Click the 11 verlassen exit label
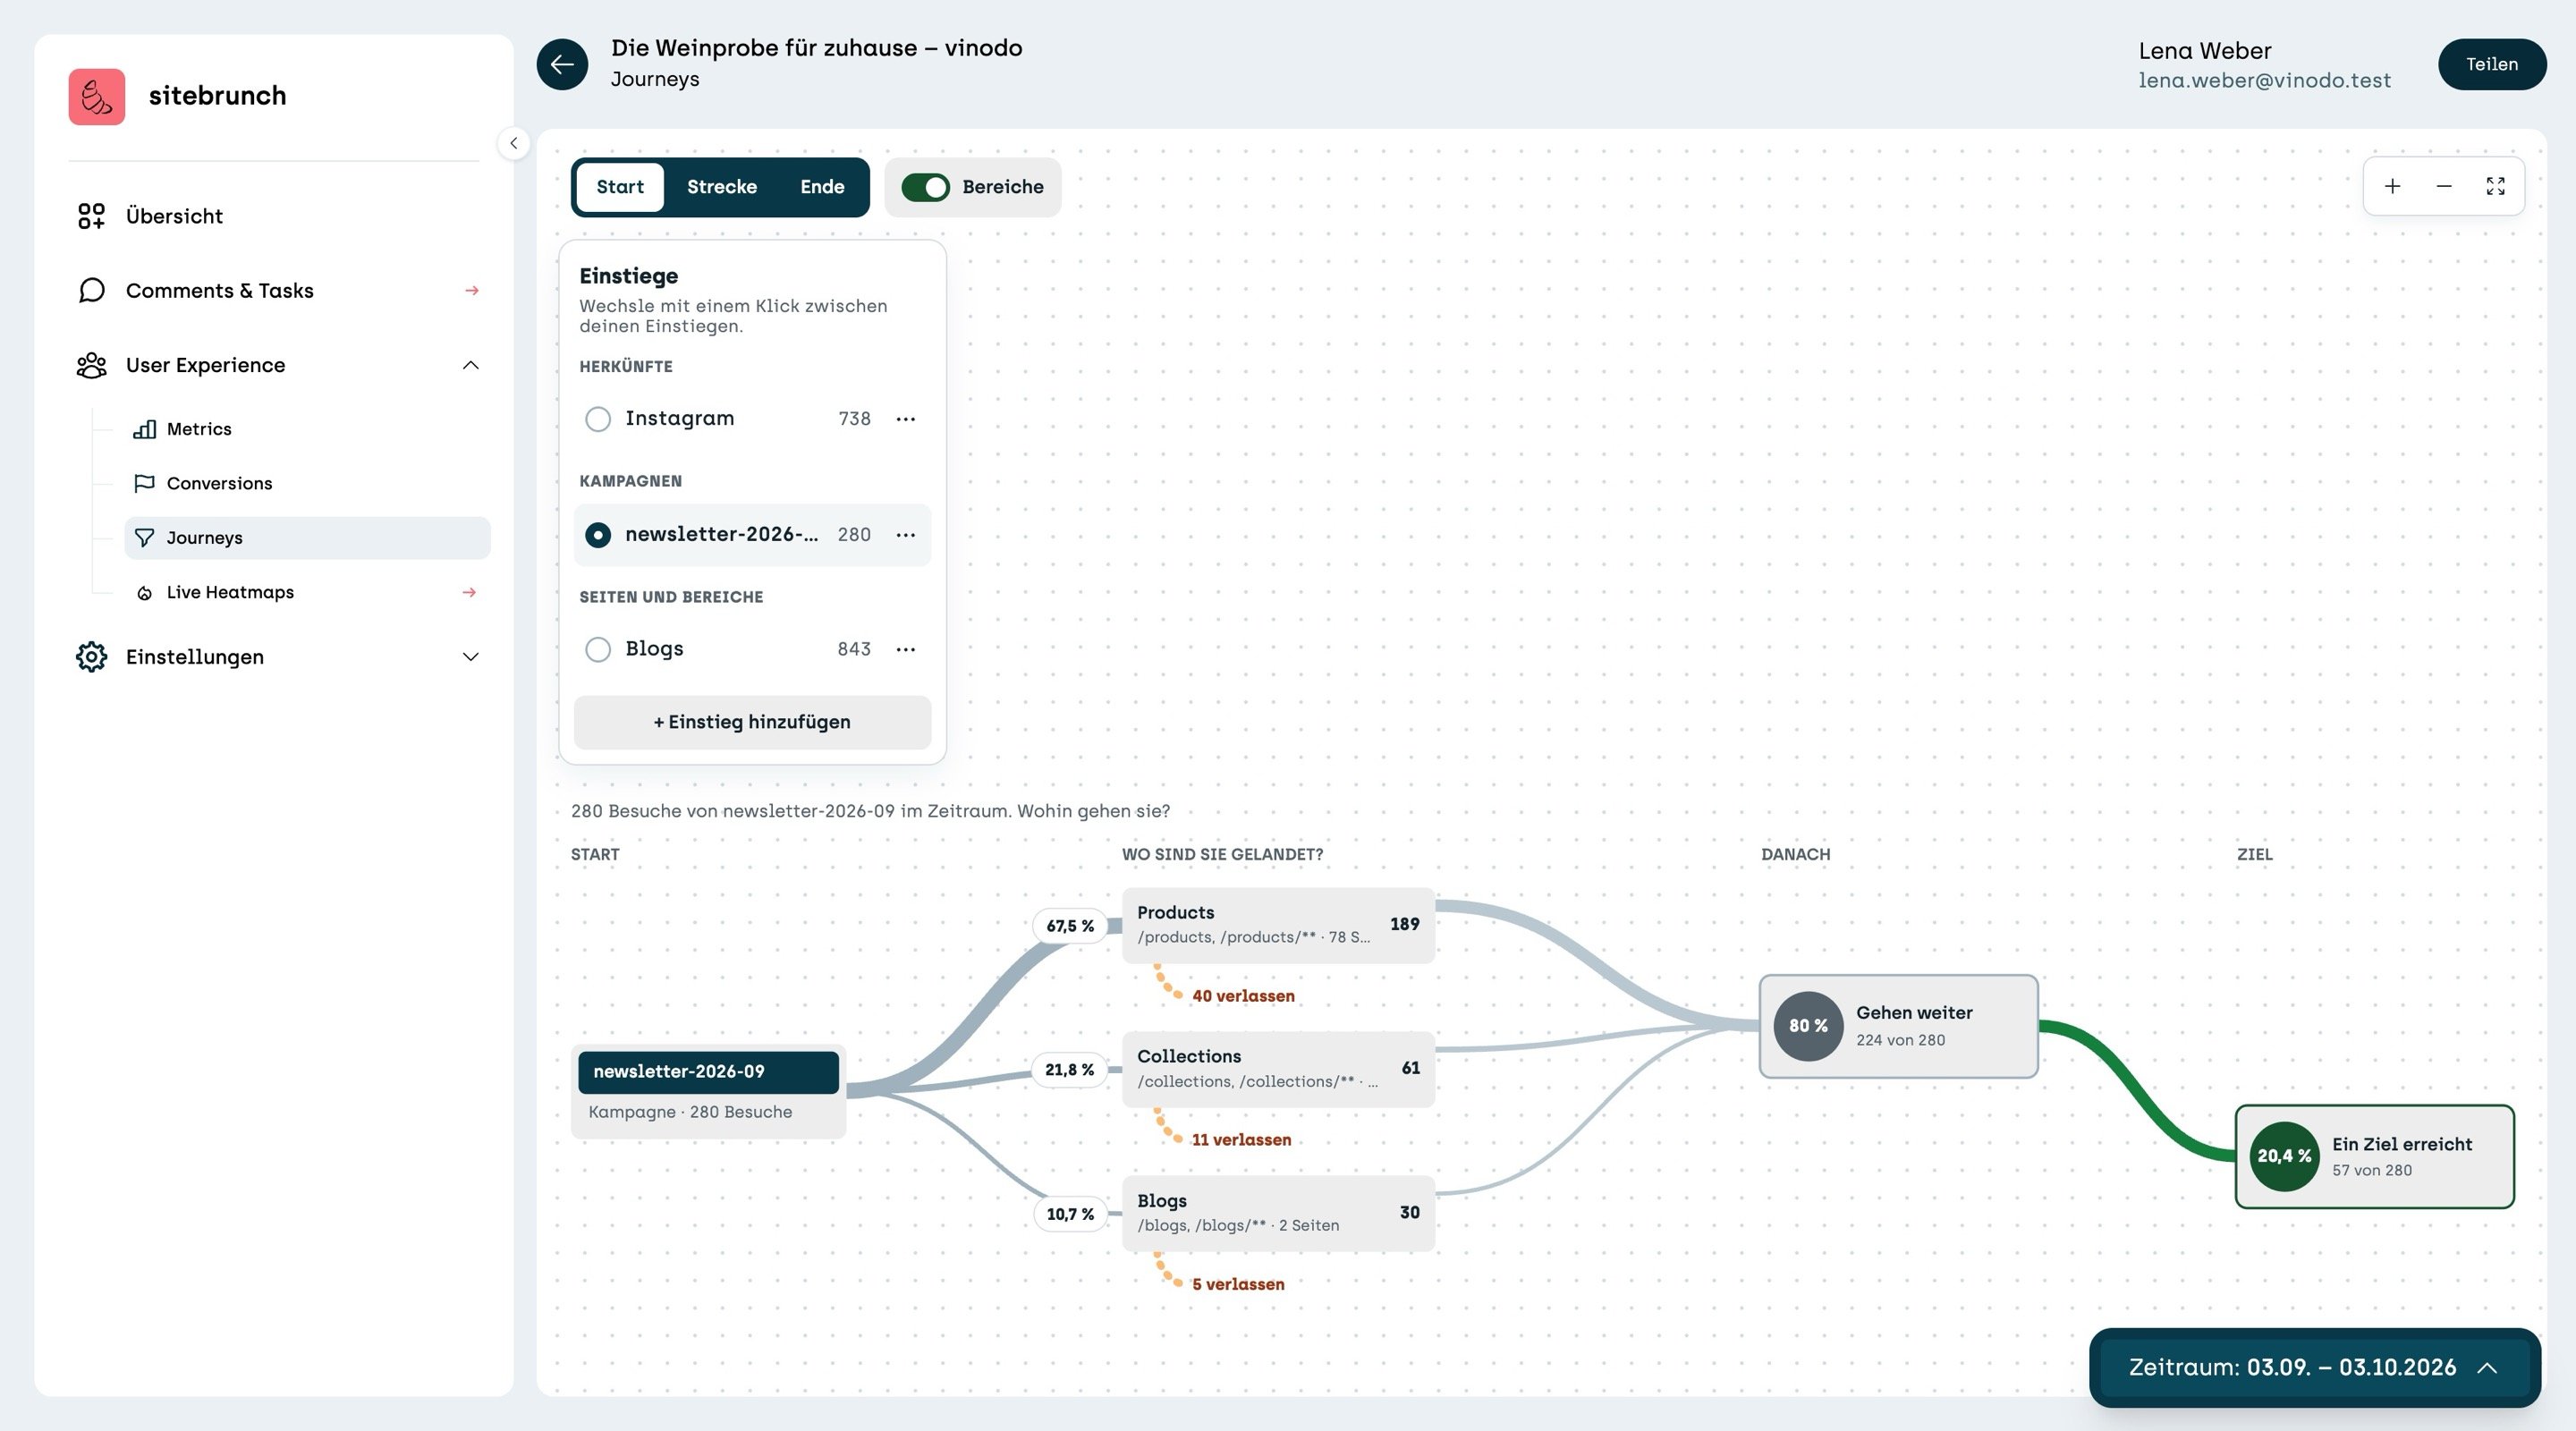The height and width of the screenshot is (1431, 2576). coord(1241,1140)
